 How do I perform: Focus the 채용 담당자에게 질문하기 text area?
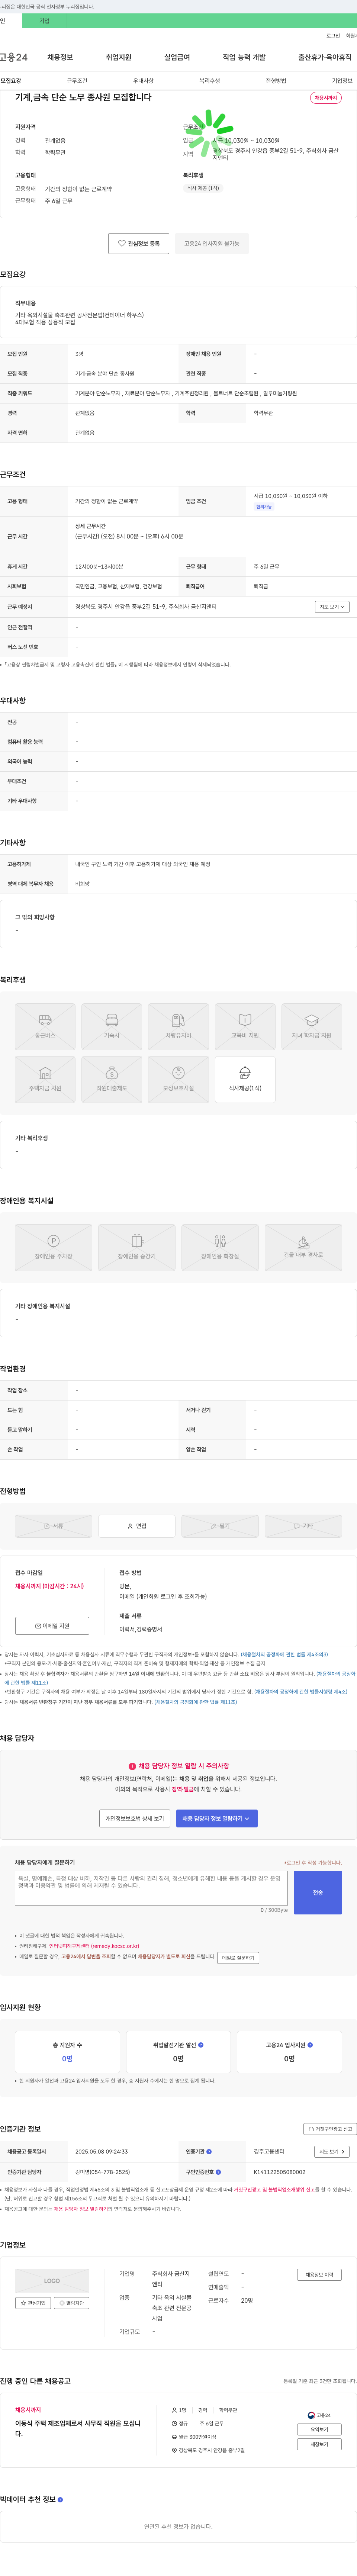click(x=151, y=1888)
